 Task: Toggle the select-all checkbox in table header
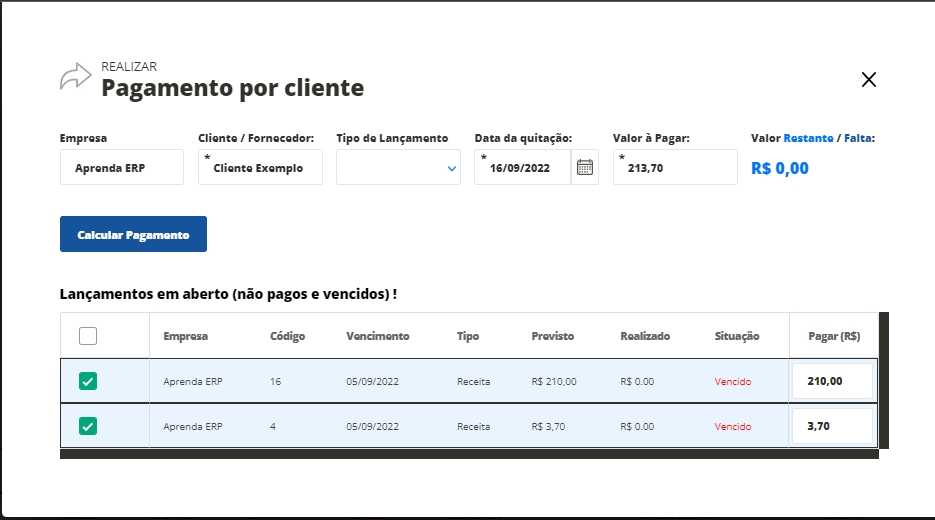(88, 336)
